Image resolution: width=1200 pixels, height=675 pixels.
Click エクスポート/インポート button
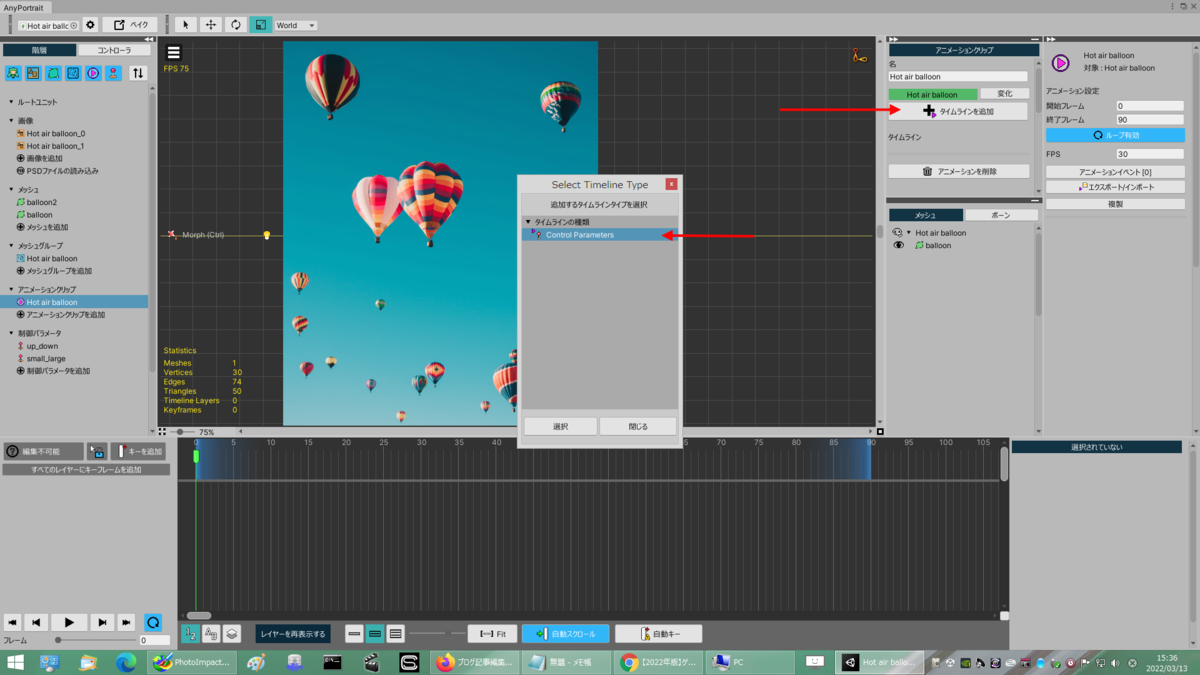coord(1115,187)
